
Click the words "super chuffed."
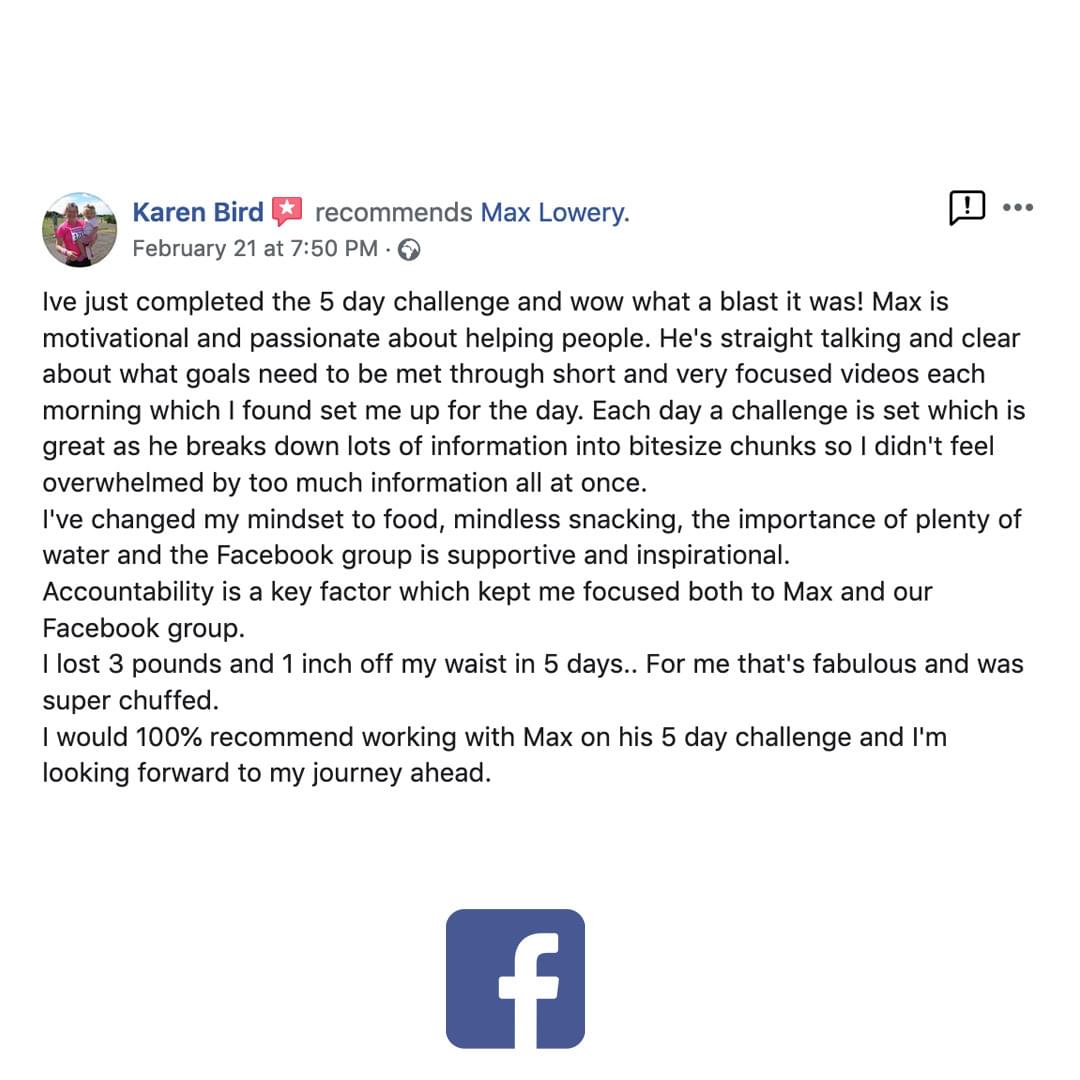click(130, 700)
